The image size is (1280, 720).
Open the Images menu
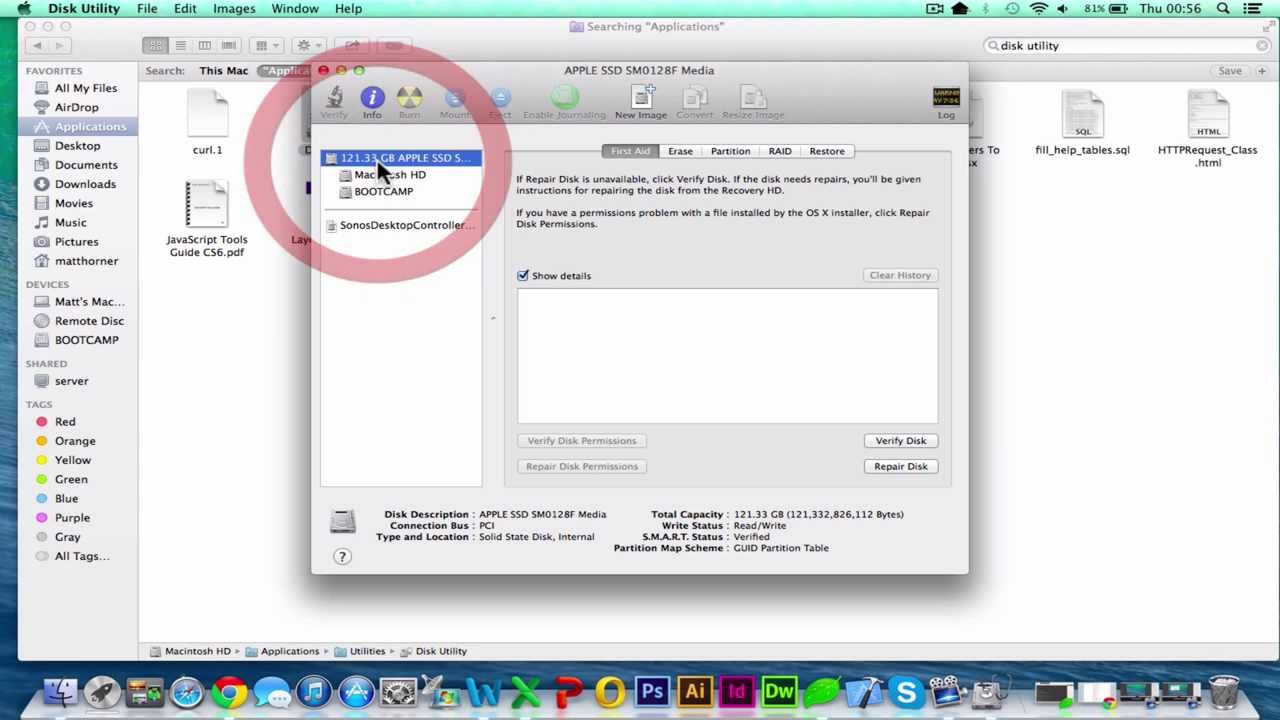[x=234, y=8]
